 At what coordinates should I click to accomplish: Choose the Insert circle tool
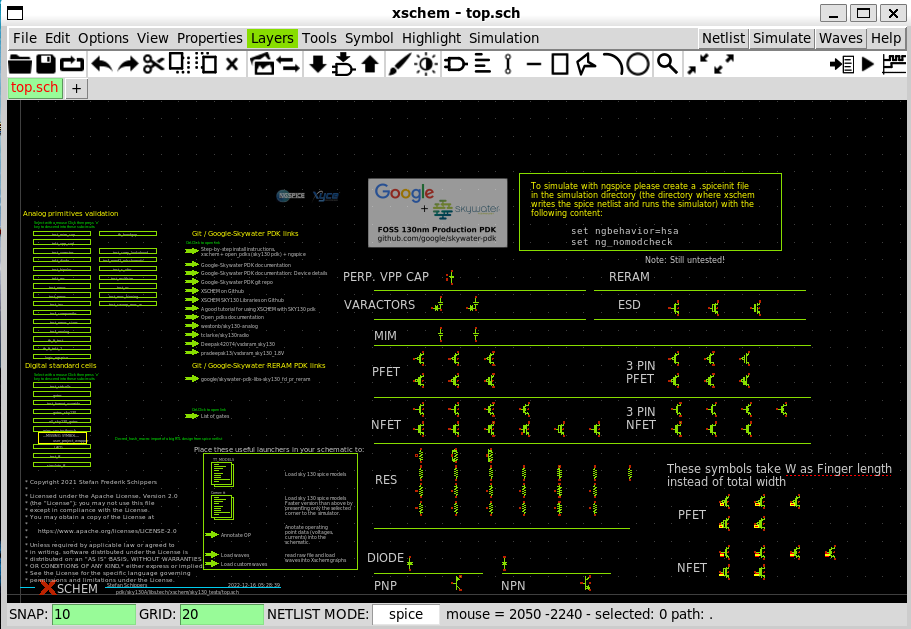[637, 64]
